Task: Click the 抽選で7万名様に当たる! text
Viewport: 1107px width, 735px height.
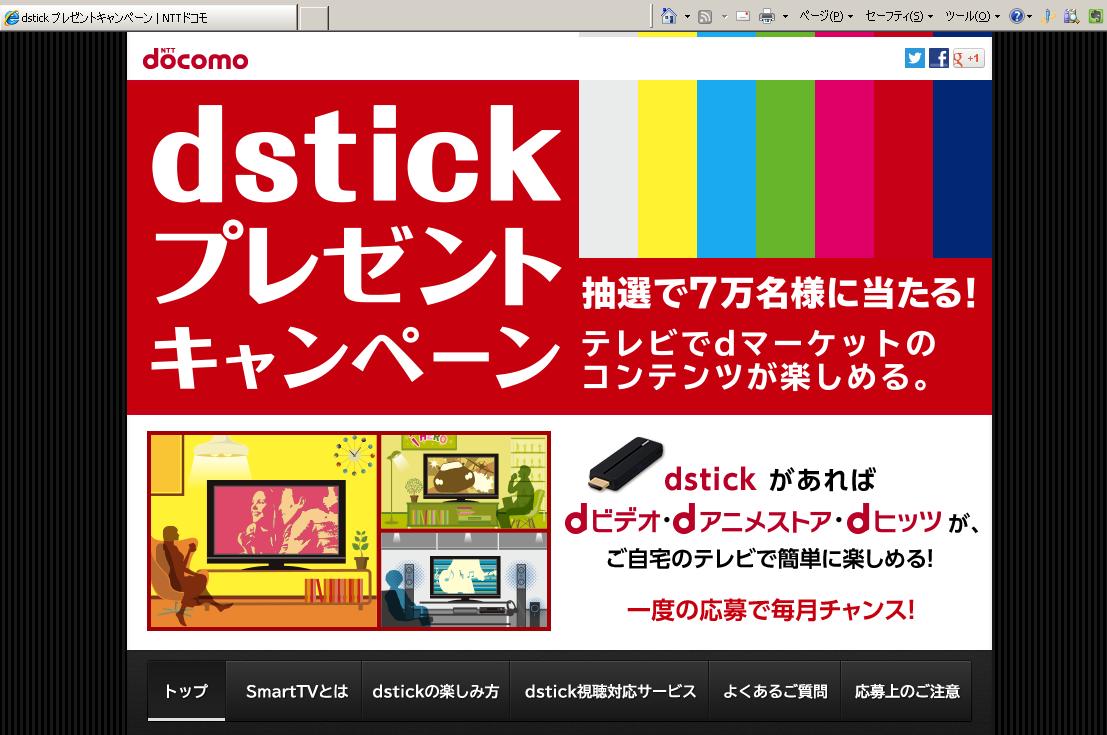Action: 779,293
